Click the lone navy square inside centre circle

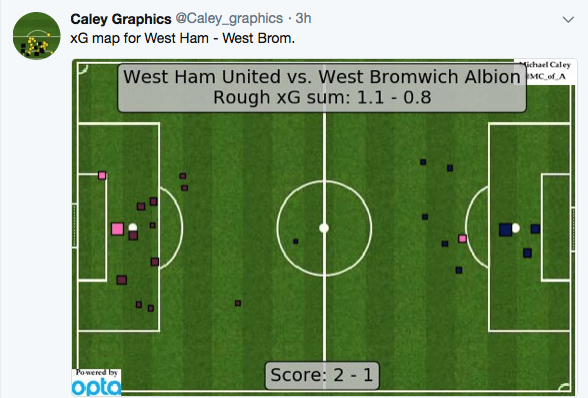296,241
